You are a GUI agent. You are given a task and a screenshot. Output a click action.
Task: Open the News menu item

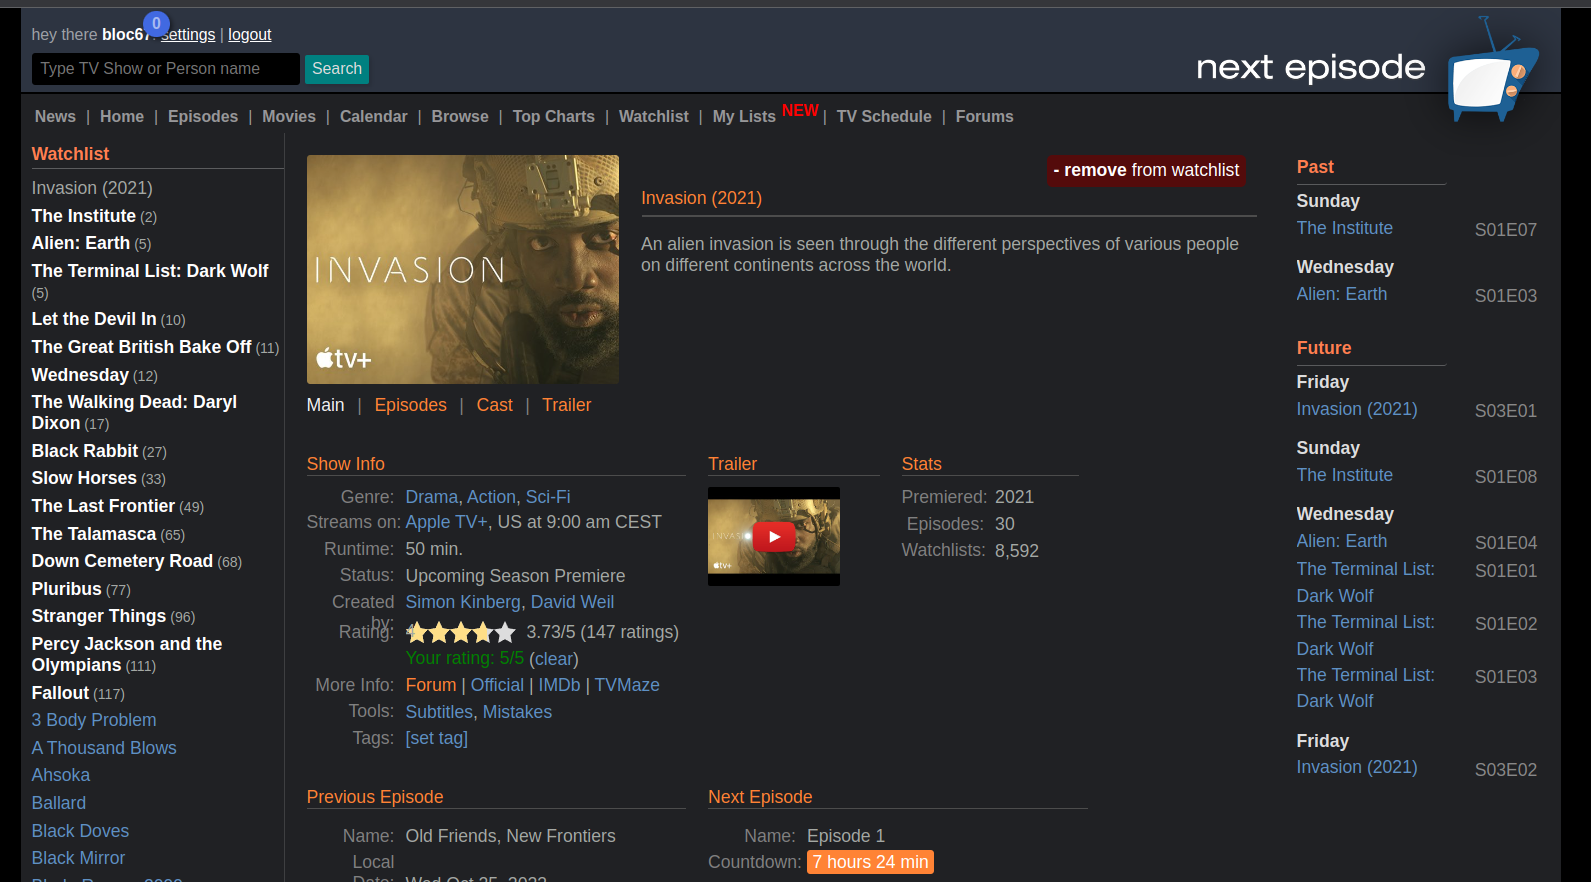[x=55, y=117]
